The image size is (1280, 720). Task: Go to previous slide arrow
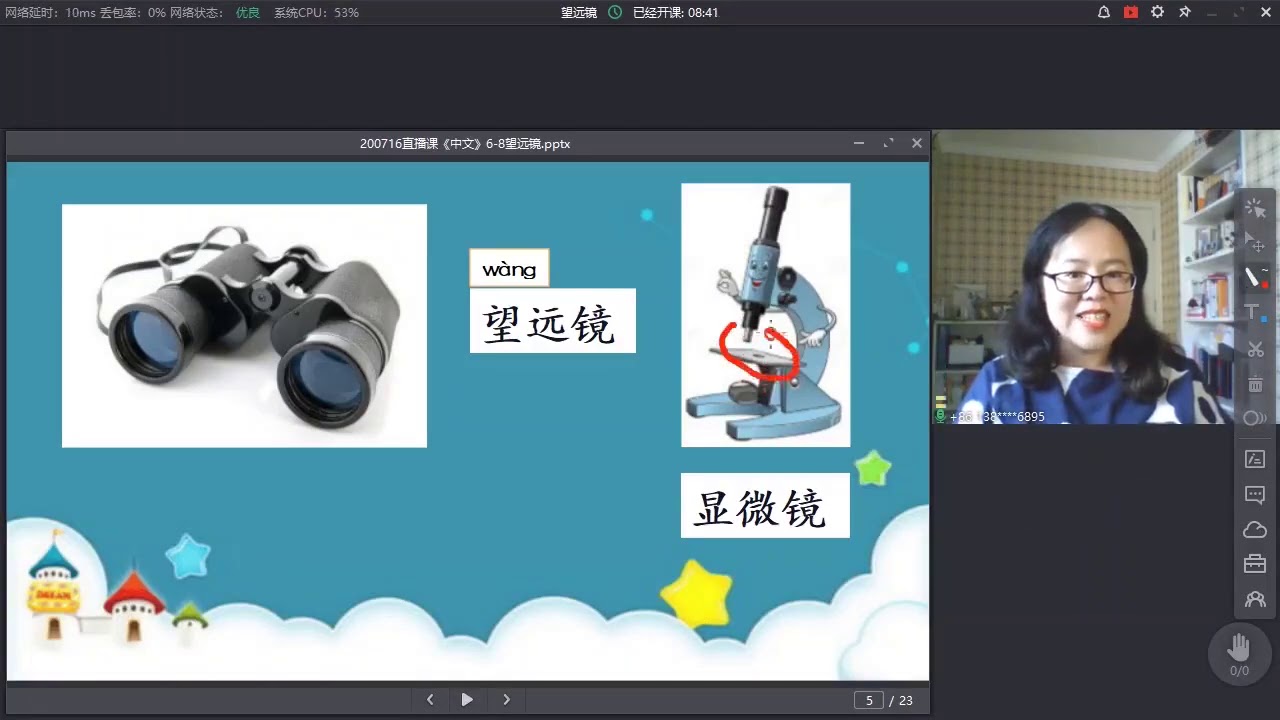click(430, 700)
